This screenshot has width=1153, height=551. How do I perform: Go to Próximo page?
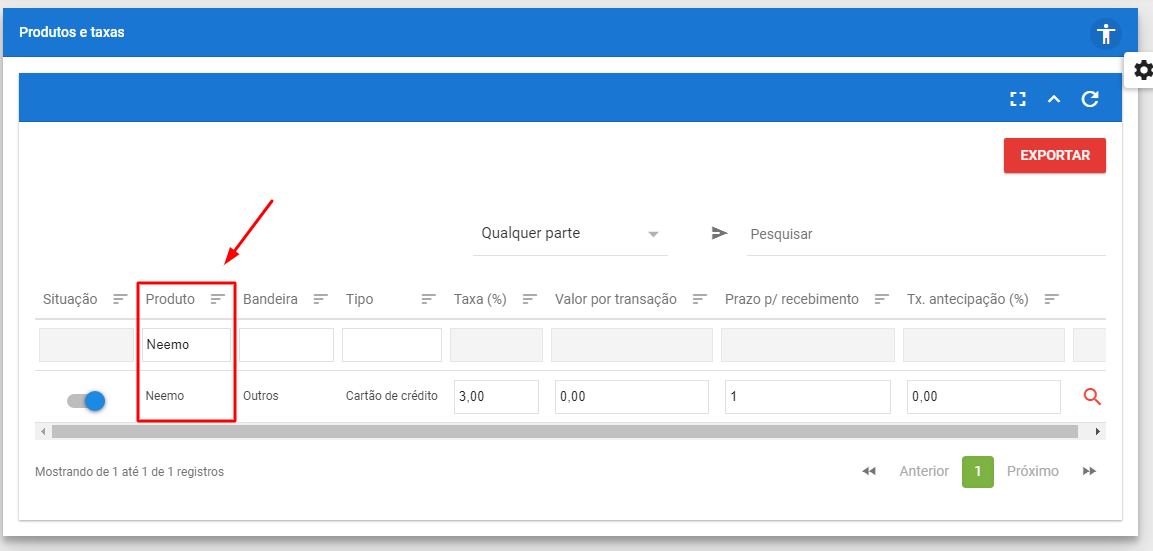click(x=1032, y=471)
